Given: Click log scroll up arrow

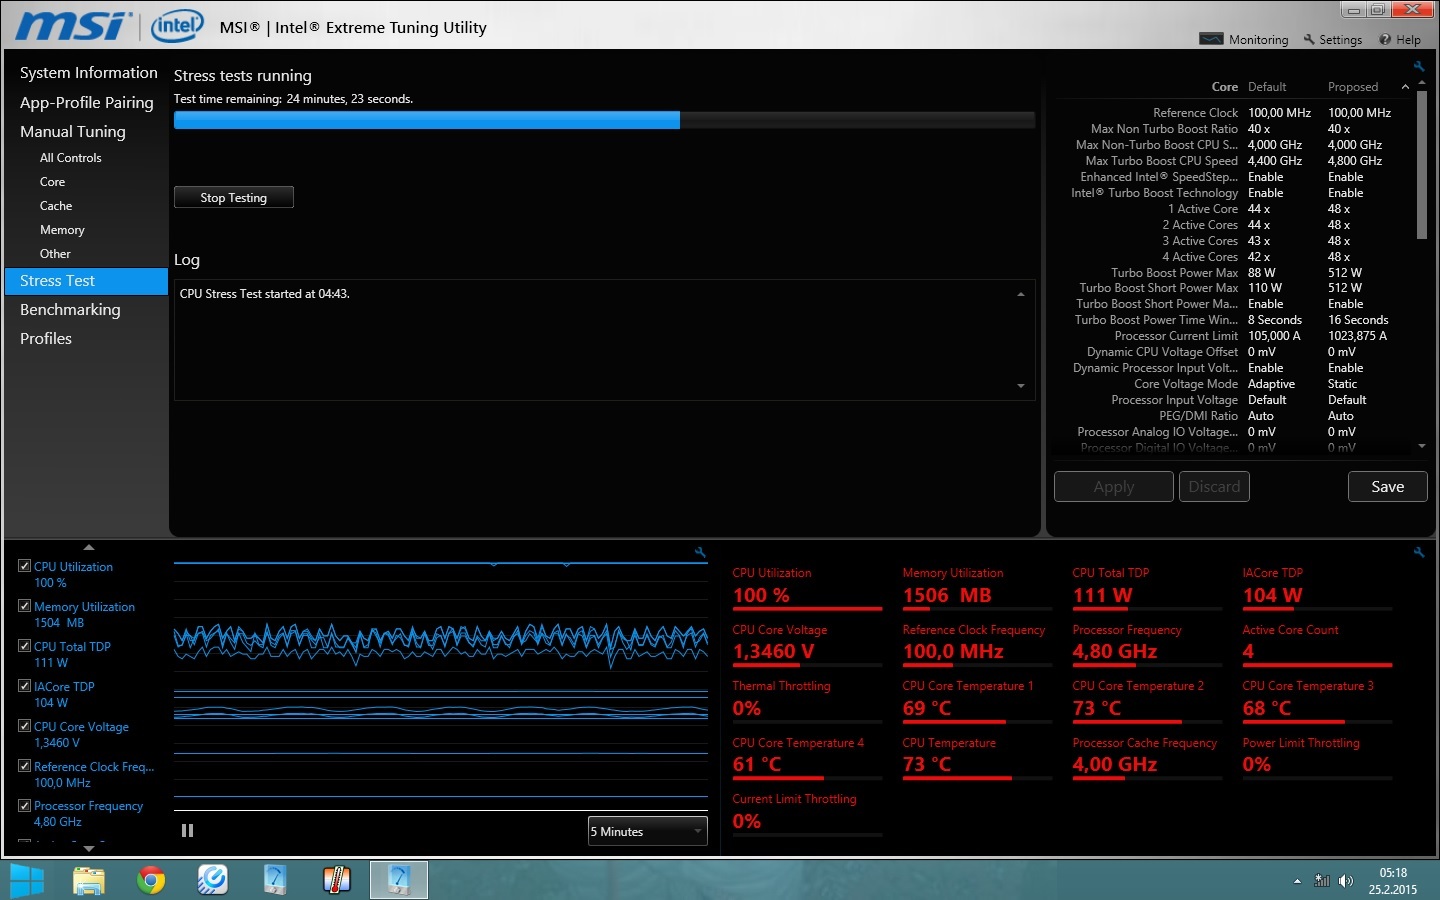Looking at the screenshot, I should click(x=1021, y=294).
